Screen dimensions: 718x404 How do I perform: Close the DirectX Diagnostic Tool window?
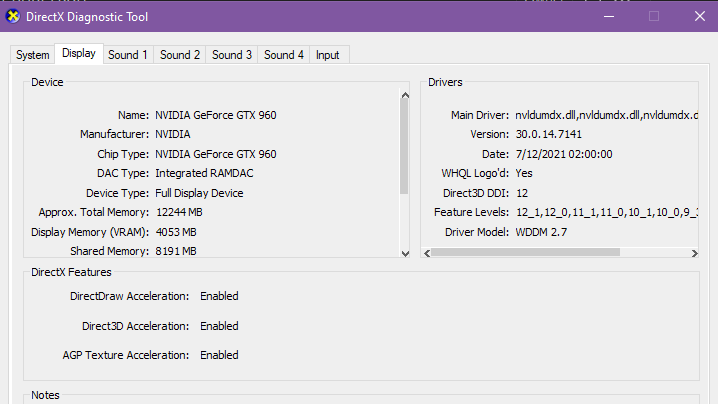[699, 16]
